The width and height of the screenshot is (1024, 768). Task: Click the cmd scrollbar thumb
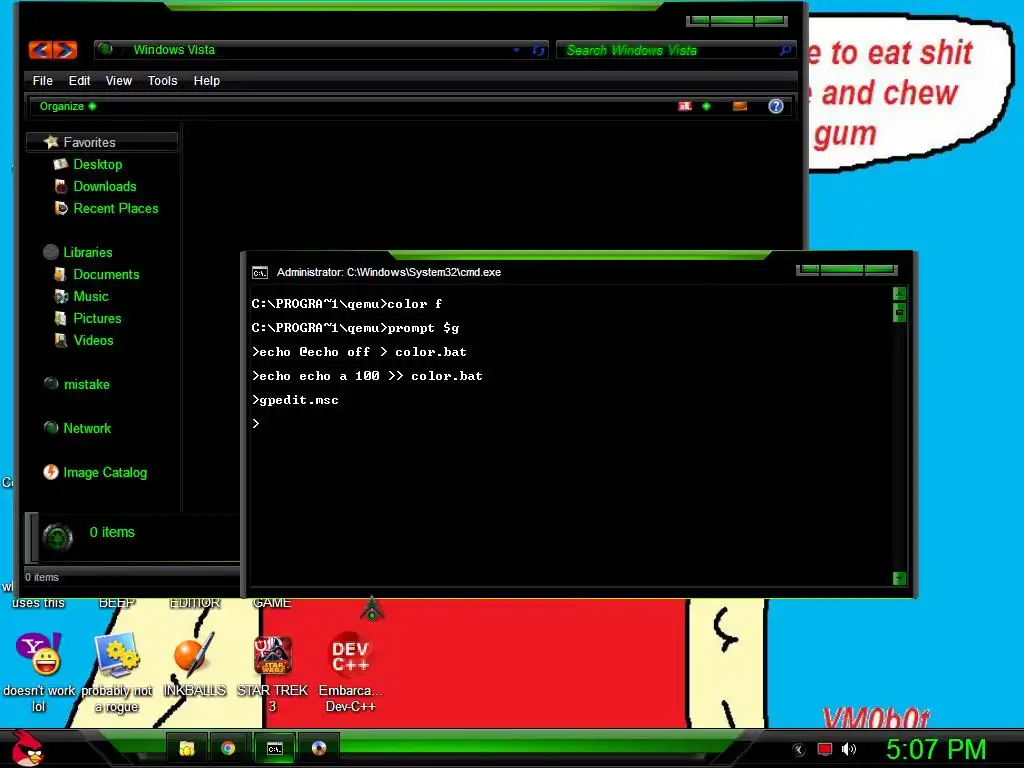click(x=899, y=313)
